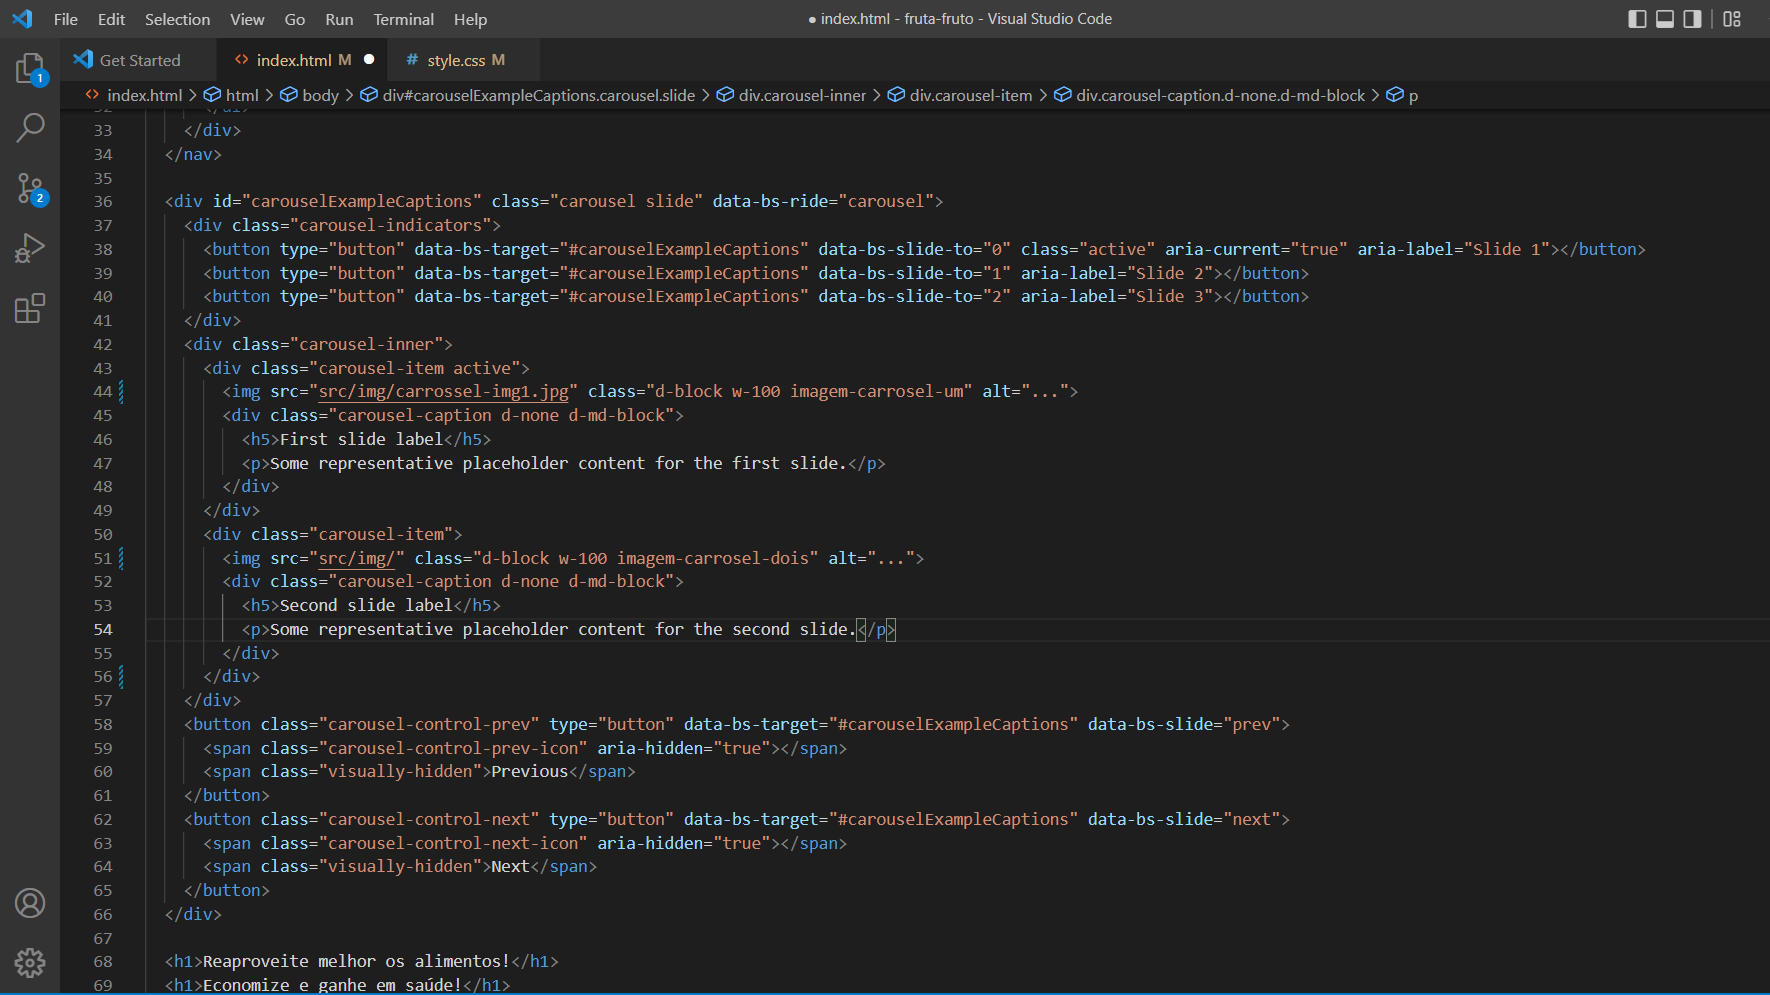Toggle Primary Side Bar layout icon
The image size is (1770, 995).
click(x=1637, y=19)
